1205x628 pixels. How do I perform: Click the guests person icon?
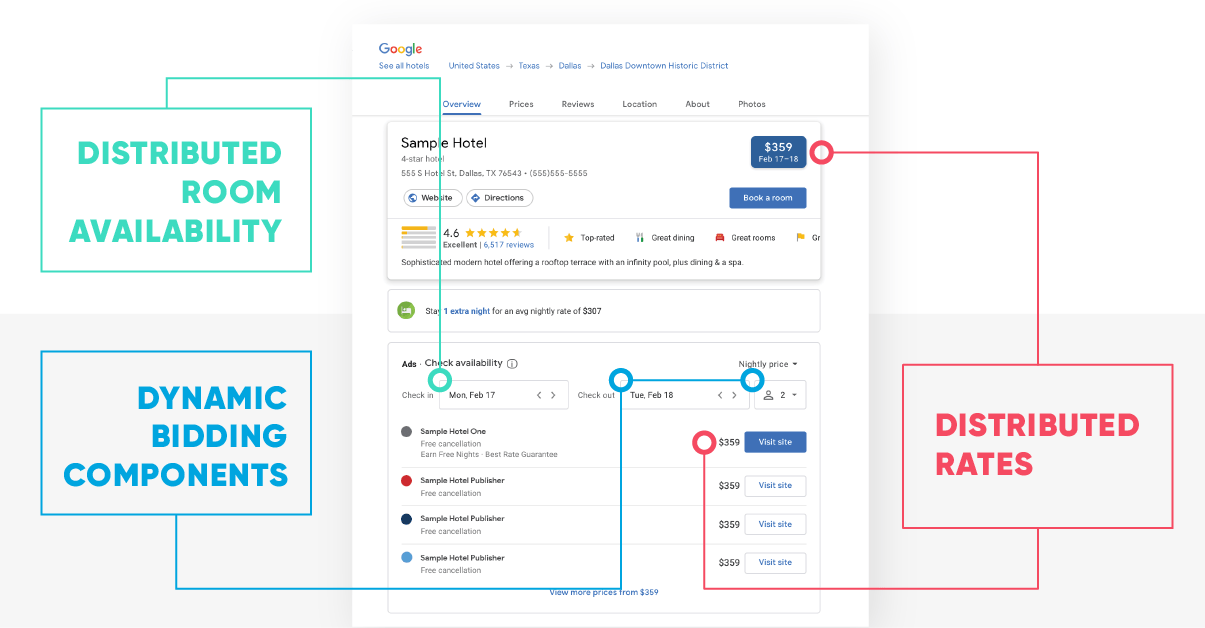(x=766, y=395)
